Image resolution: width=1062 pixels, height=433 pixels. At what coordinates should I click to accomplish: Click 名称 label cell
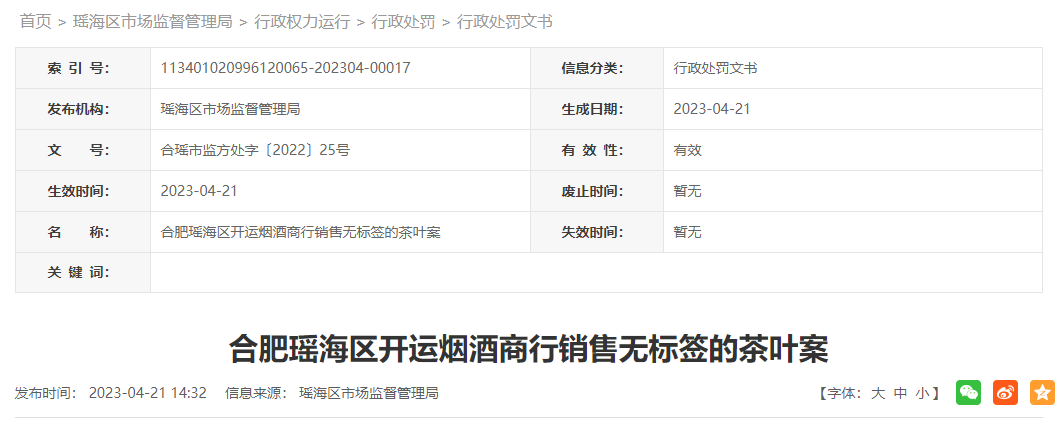[83, 232]
